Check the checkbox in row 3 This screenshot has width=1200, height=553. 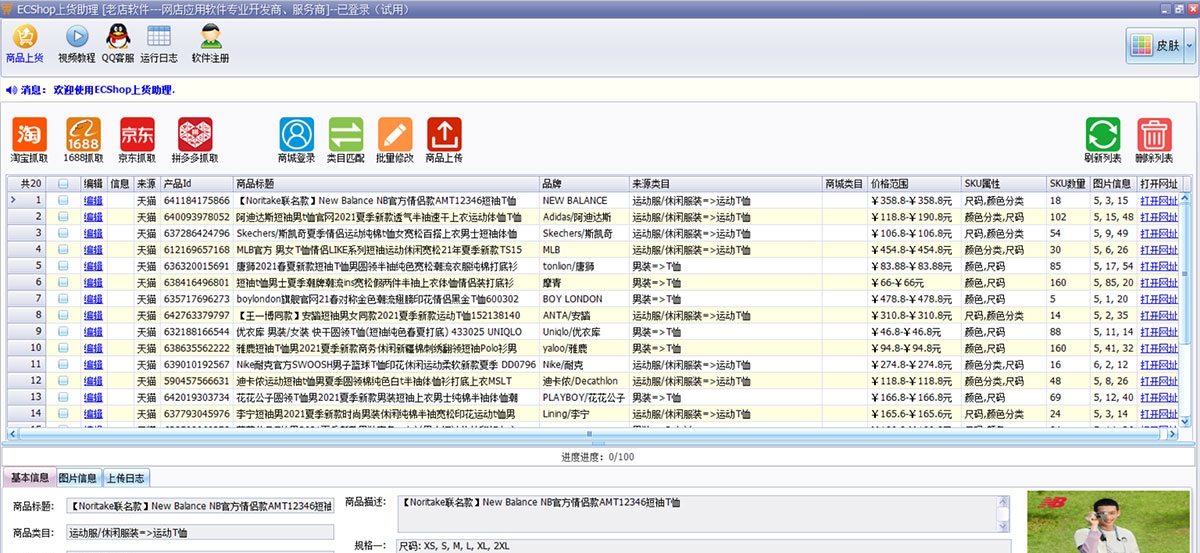63,233
